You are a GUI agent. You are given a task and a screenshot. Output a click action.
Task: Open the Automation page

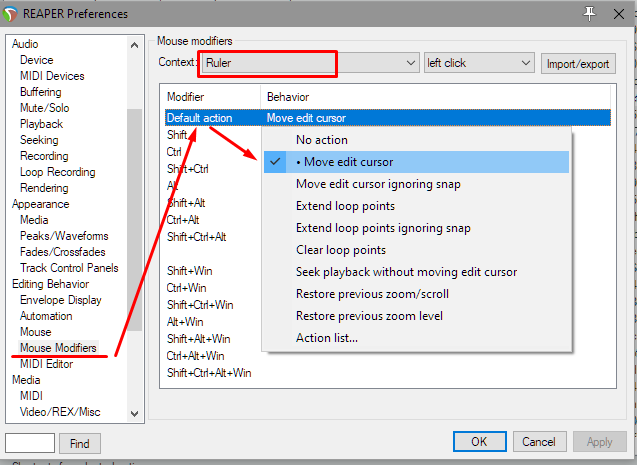46,316
